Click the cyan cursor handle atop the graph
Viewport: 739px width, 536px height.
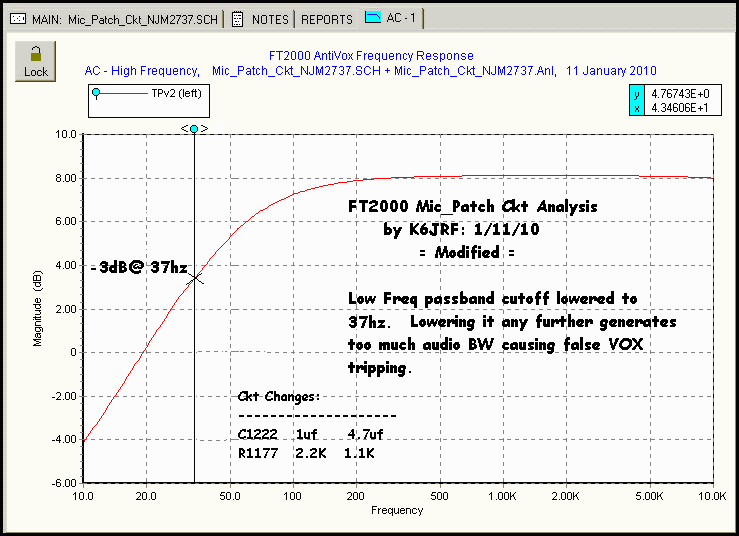coord(194,128)
